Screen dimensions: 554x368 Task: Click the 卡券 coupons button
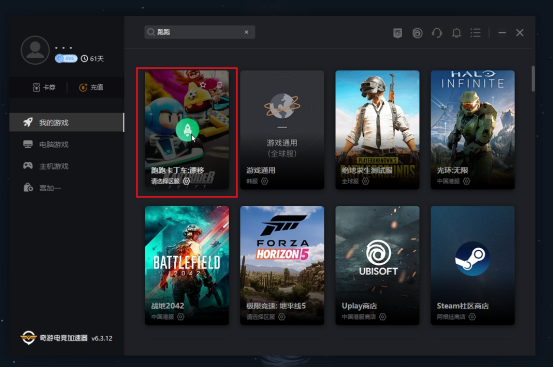click(x=44, y=87)
